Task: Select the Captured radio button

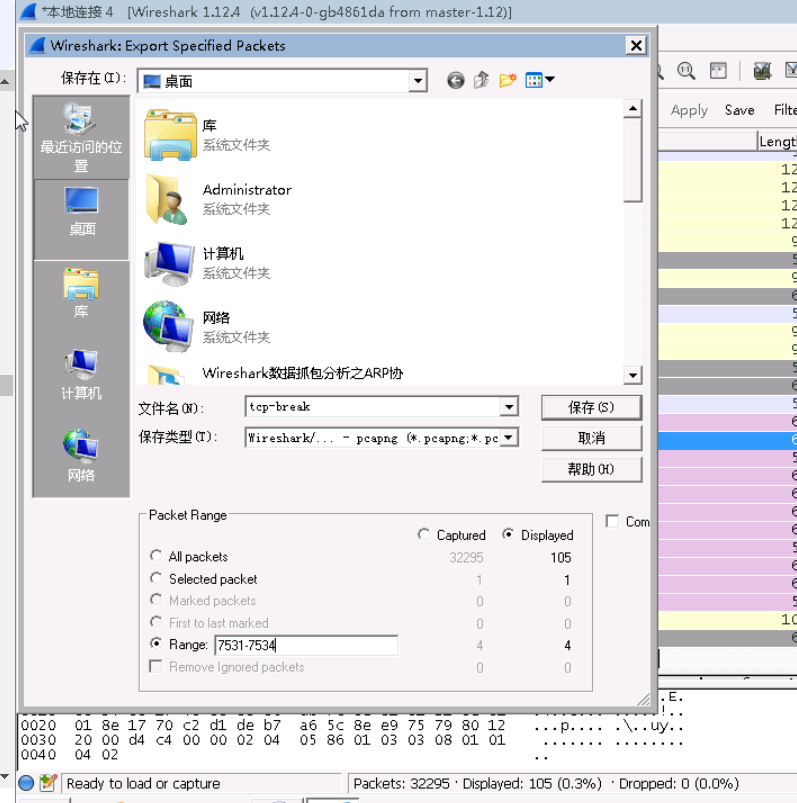Action: coord(423,534)
